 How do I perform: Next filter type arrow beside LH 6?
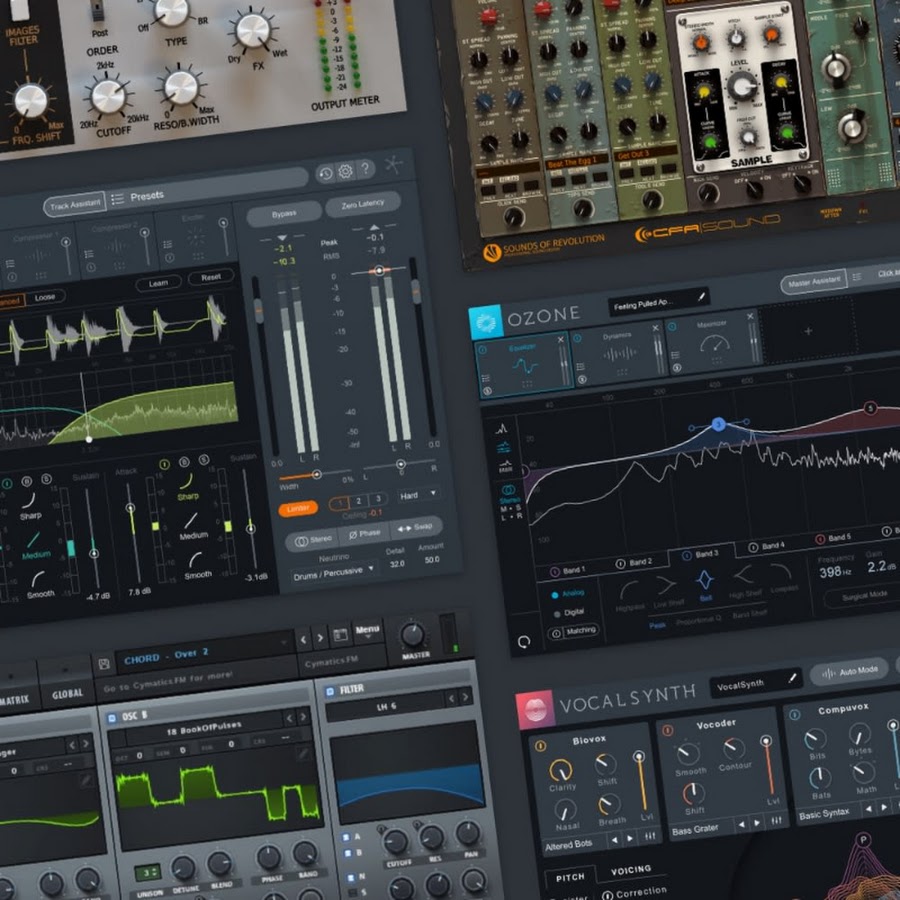[x=465, y=697]
